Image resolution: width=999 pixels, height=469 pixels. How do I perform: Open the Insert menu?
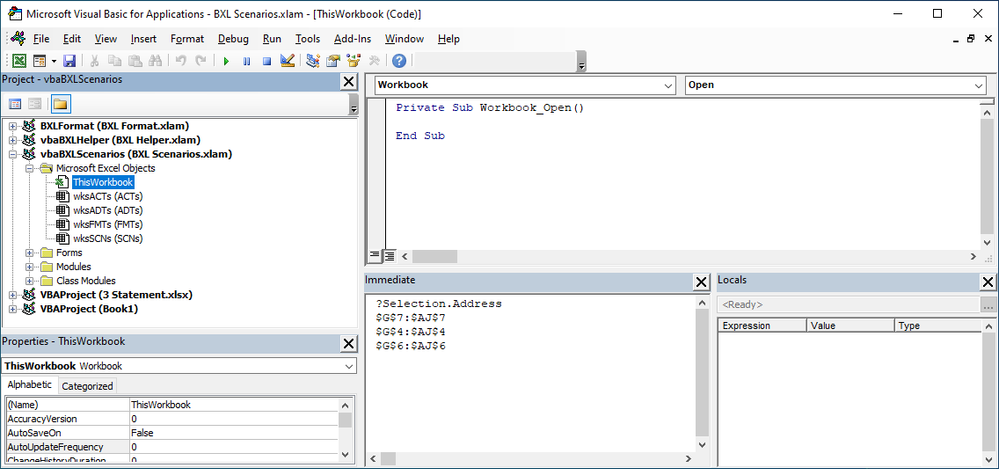143,39
